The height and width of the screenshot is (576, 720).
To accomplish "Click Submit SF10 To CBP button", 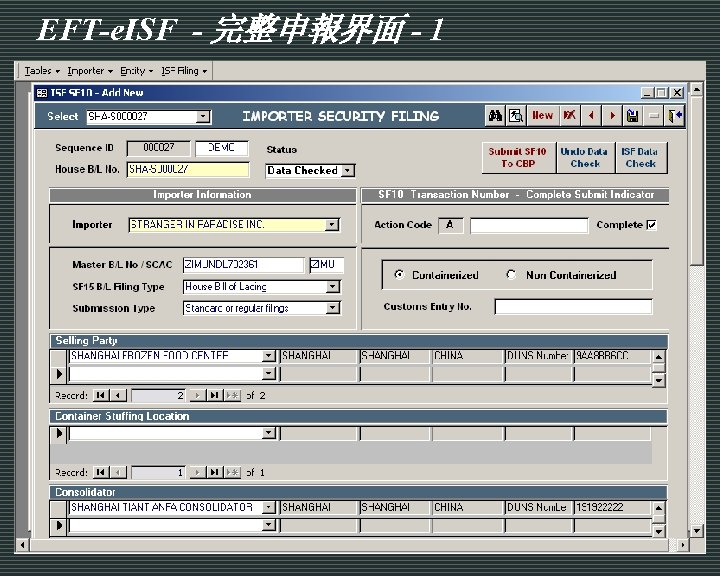I will 518,158.
